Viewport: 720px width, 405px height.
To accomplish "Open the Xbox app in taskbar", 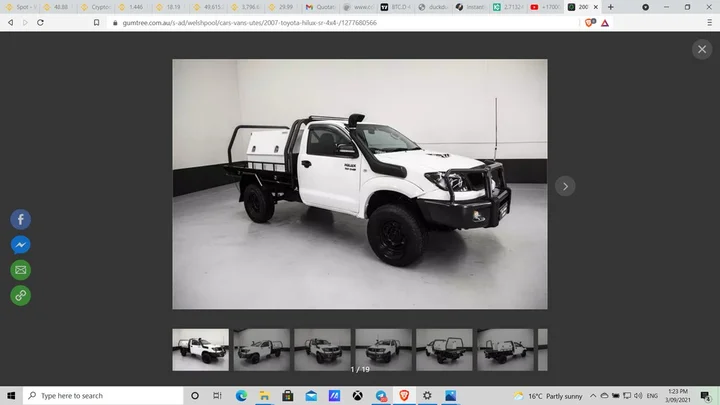I will click(x=357, y=396).
